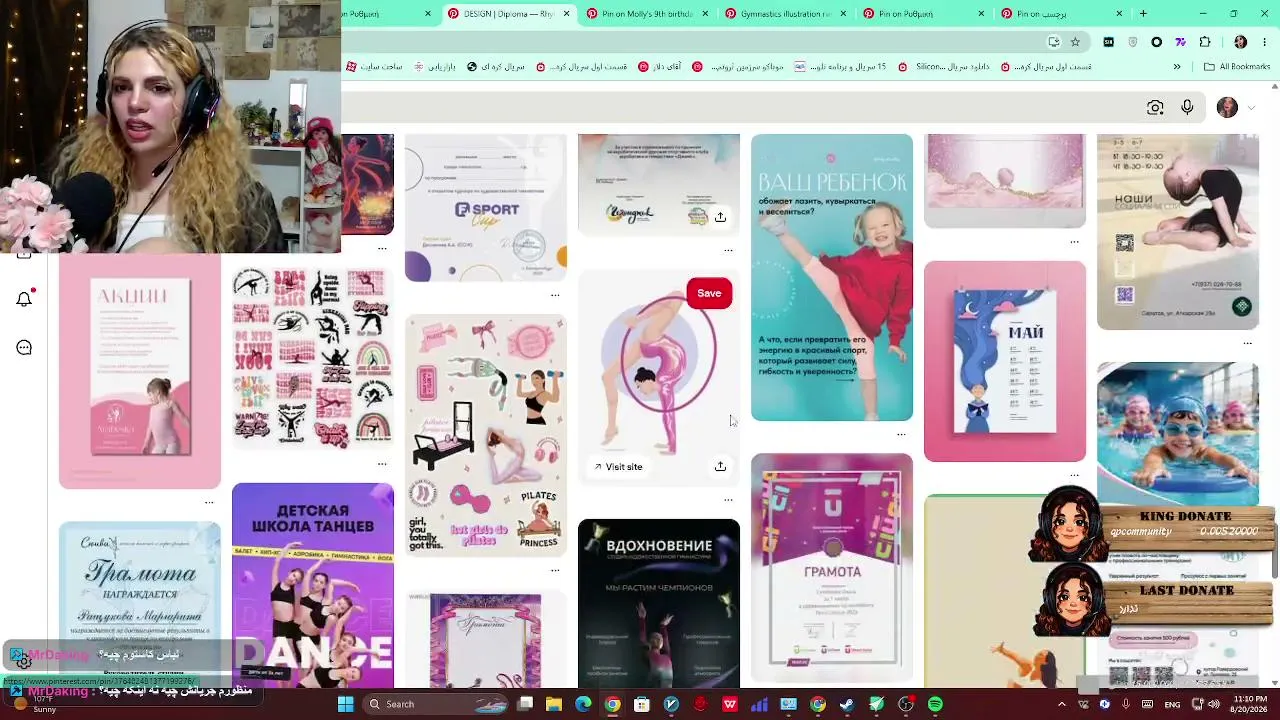Open more options under F Sport Cup pin
Viewport: 1280px width, 720px height.
555,295
